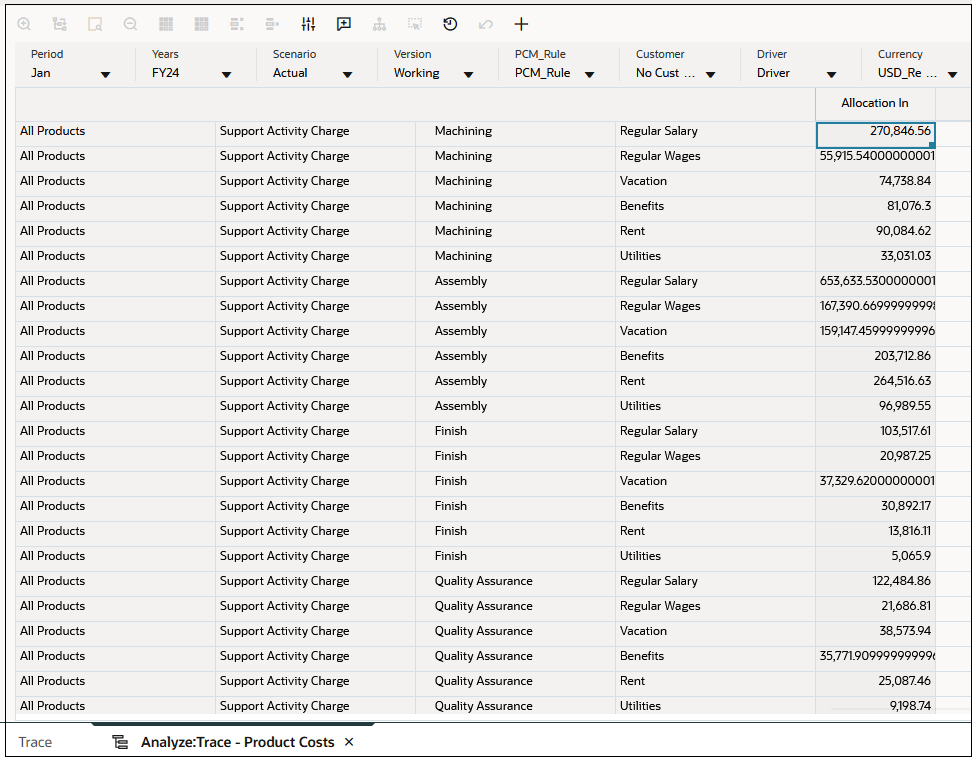
Task: Select the first grid layout icon
Action: coord(166,24)
